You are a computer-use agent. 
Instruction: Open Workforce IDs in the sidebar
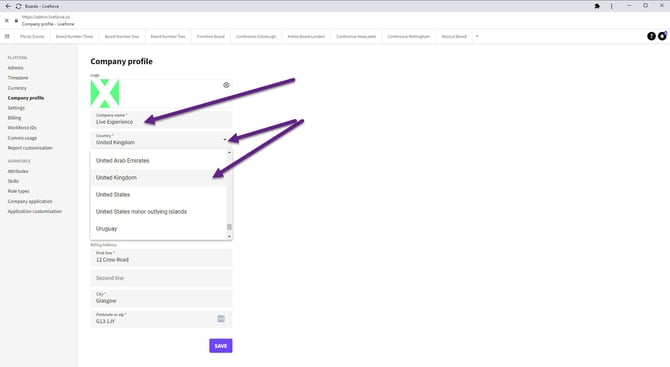pyautogui.click(x=22, y=128)
